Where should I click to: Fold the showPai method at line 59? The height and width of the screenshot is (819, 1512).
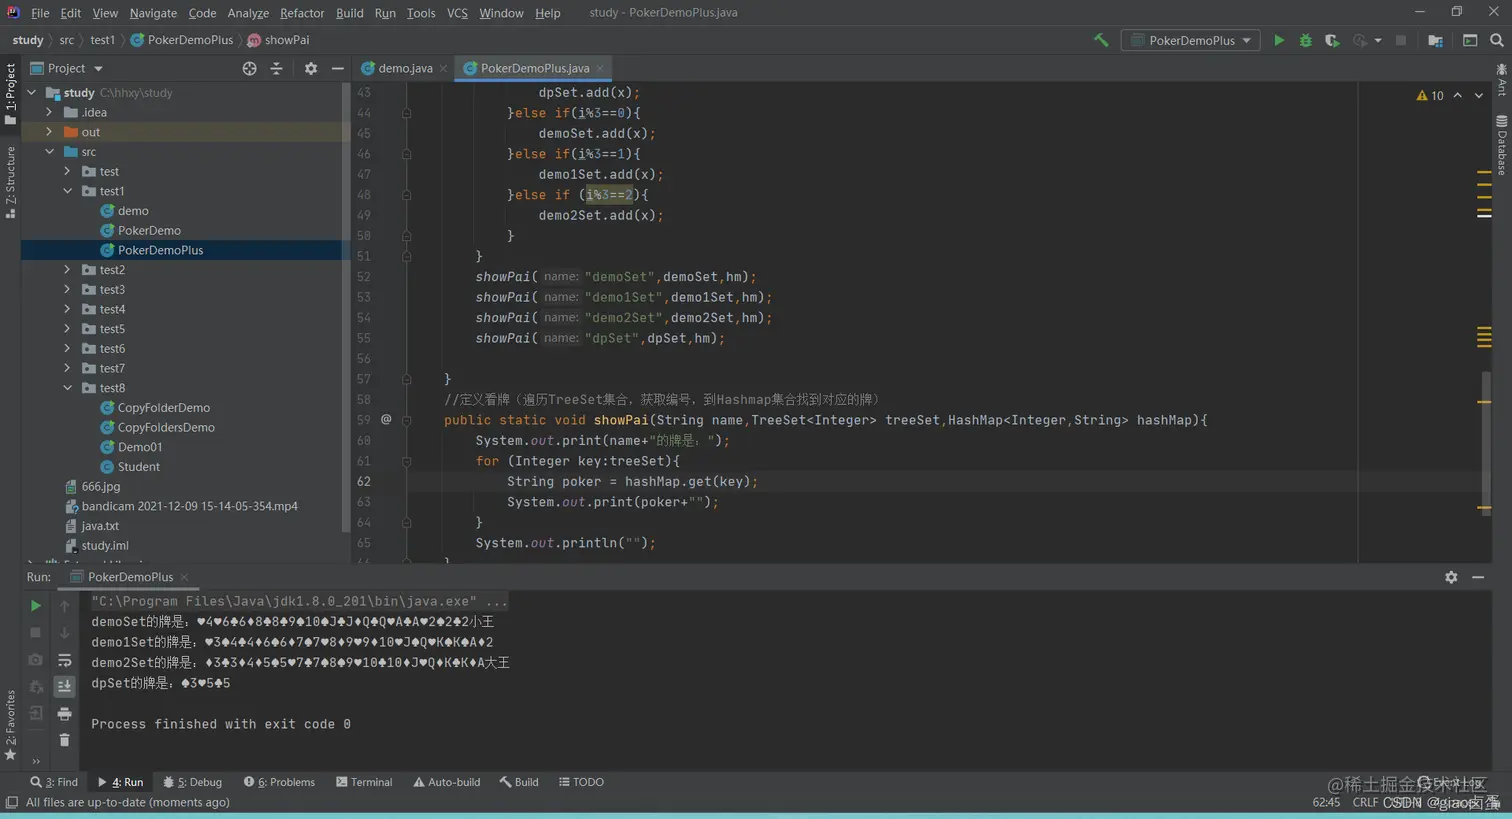[406, 420]
